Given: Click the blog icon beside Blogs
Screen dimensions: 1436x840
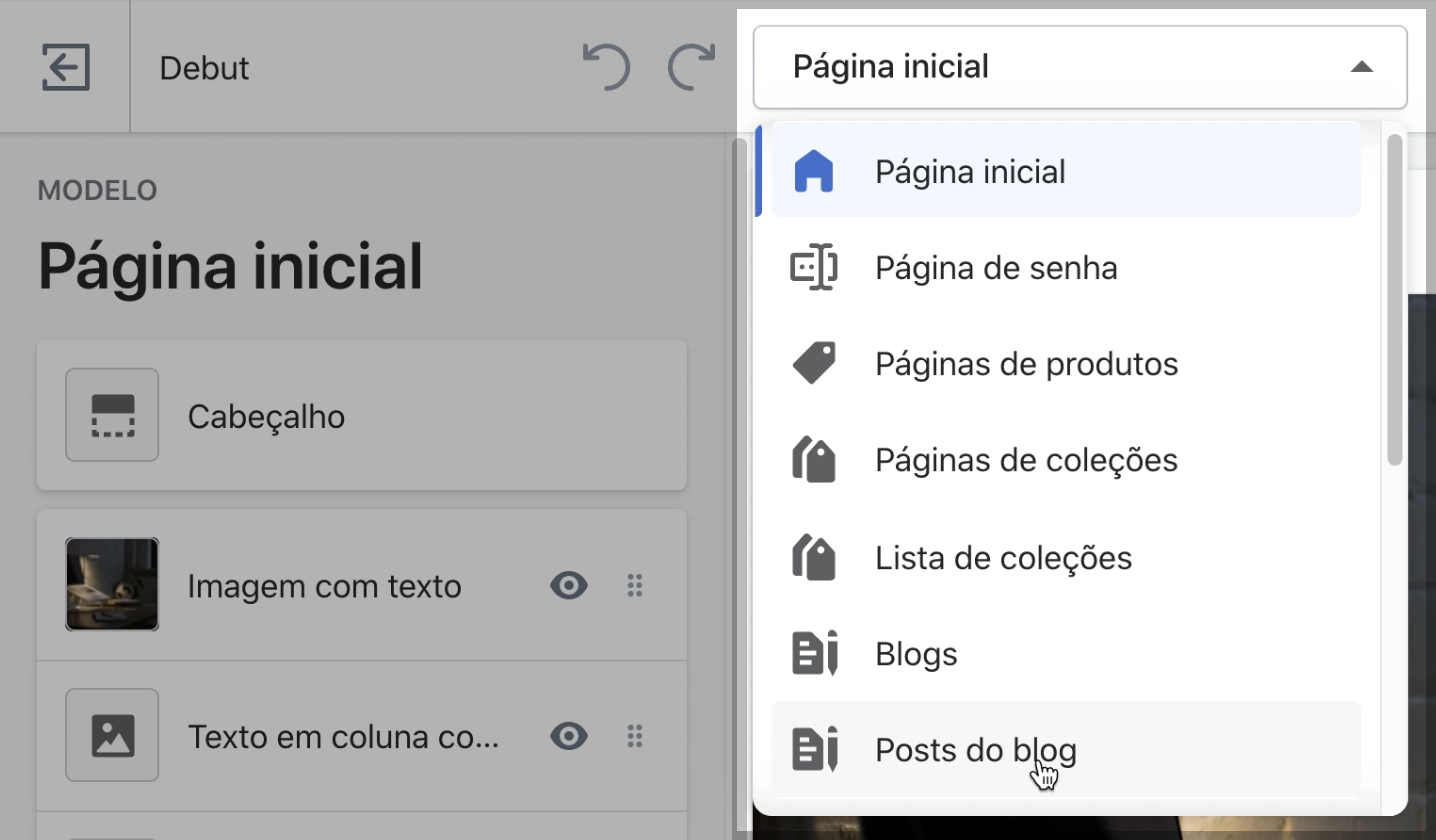Looking at the screenshot, I should click(815, 653).
